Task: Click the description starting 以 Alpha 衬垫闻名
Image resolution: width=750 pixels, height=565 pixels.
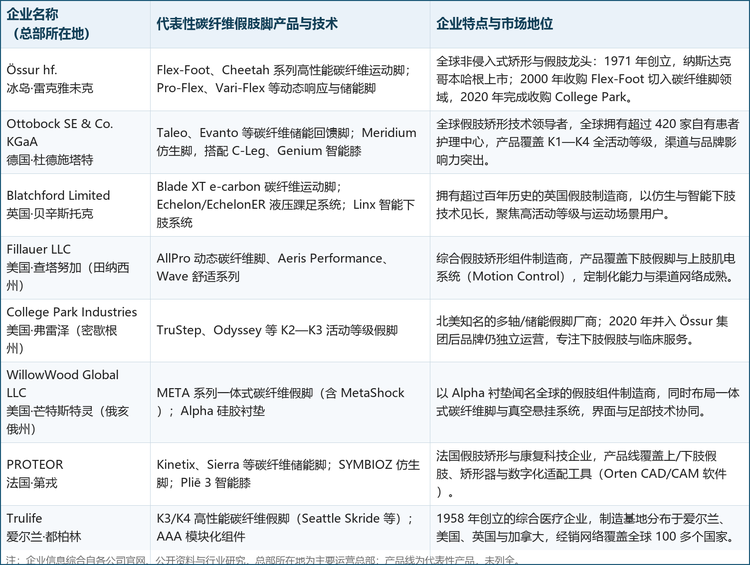Action: click(x=589, y=402)
